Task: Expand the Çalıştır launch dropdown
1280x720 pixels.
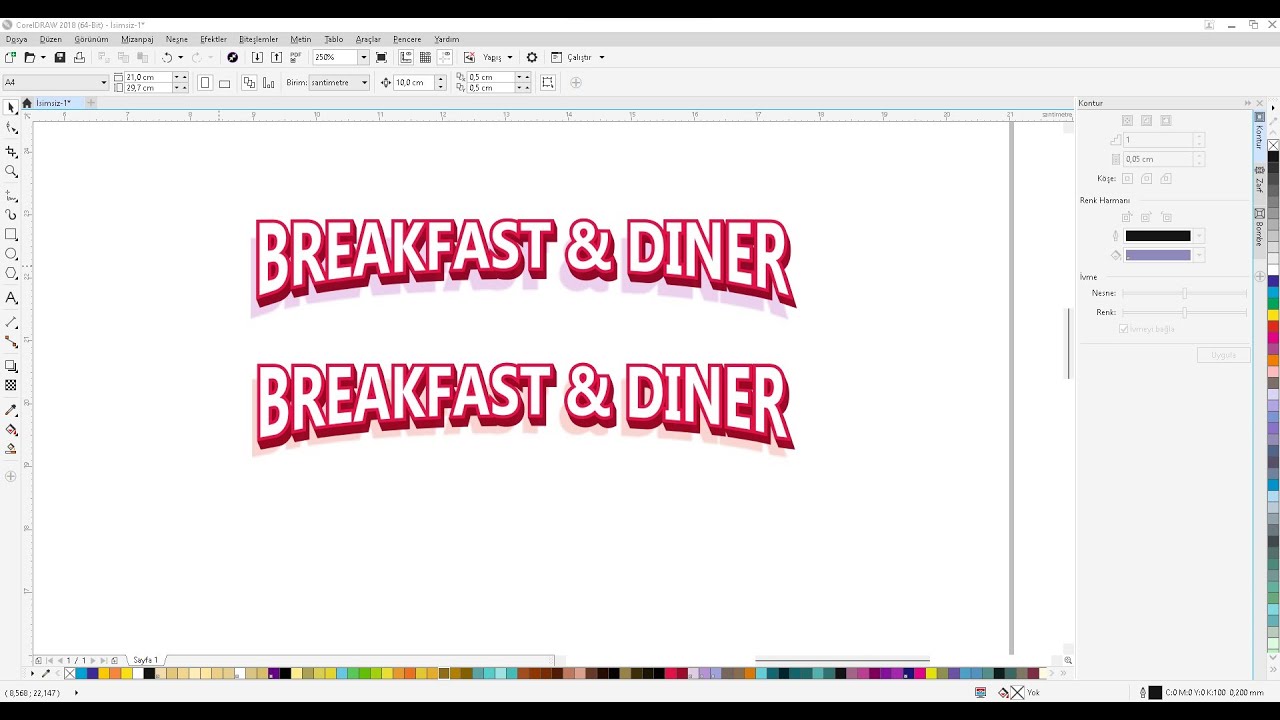Action: (601, 57)
